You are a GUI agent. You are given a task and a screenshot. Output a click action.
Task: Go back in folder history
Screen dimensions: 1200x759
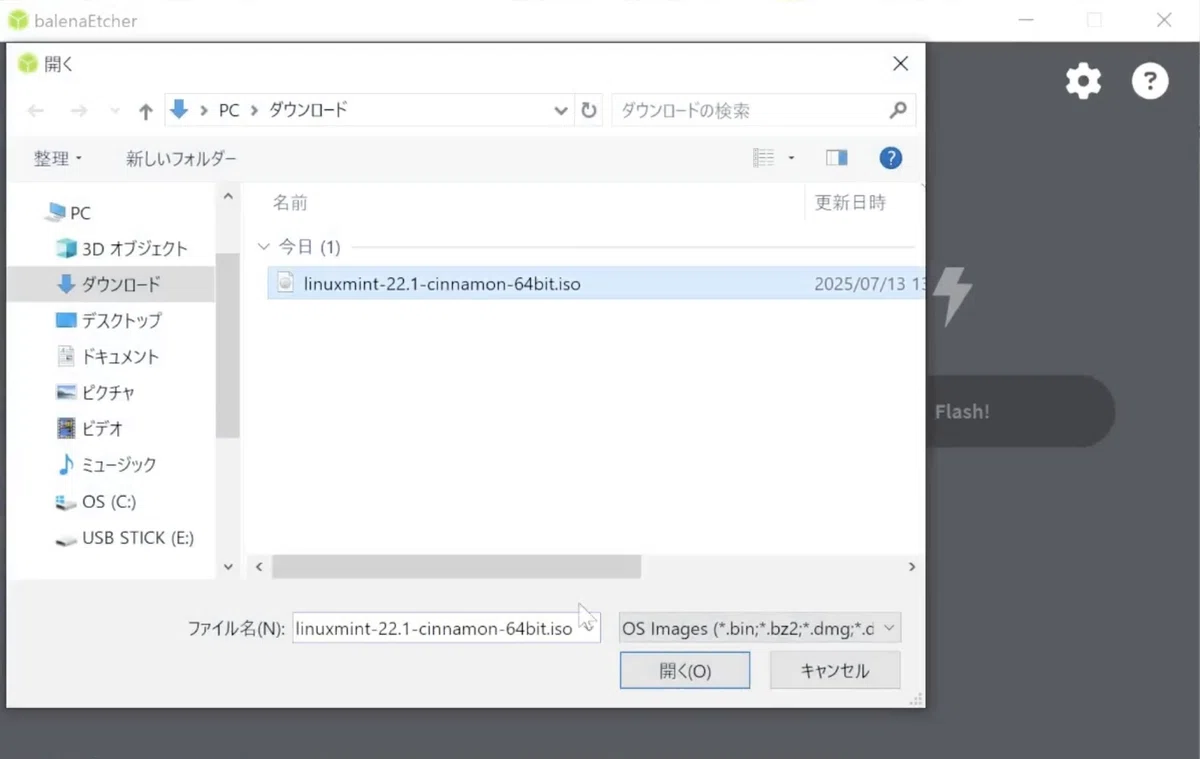36,111
